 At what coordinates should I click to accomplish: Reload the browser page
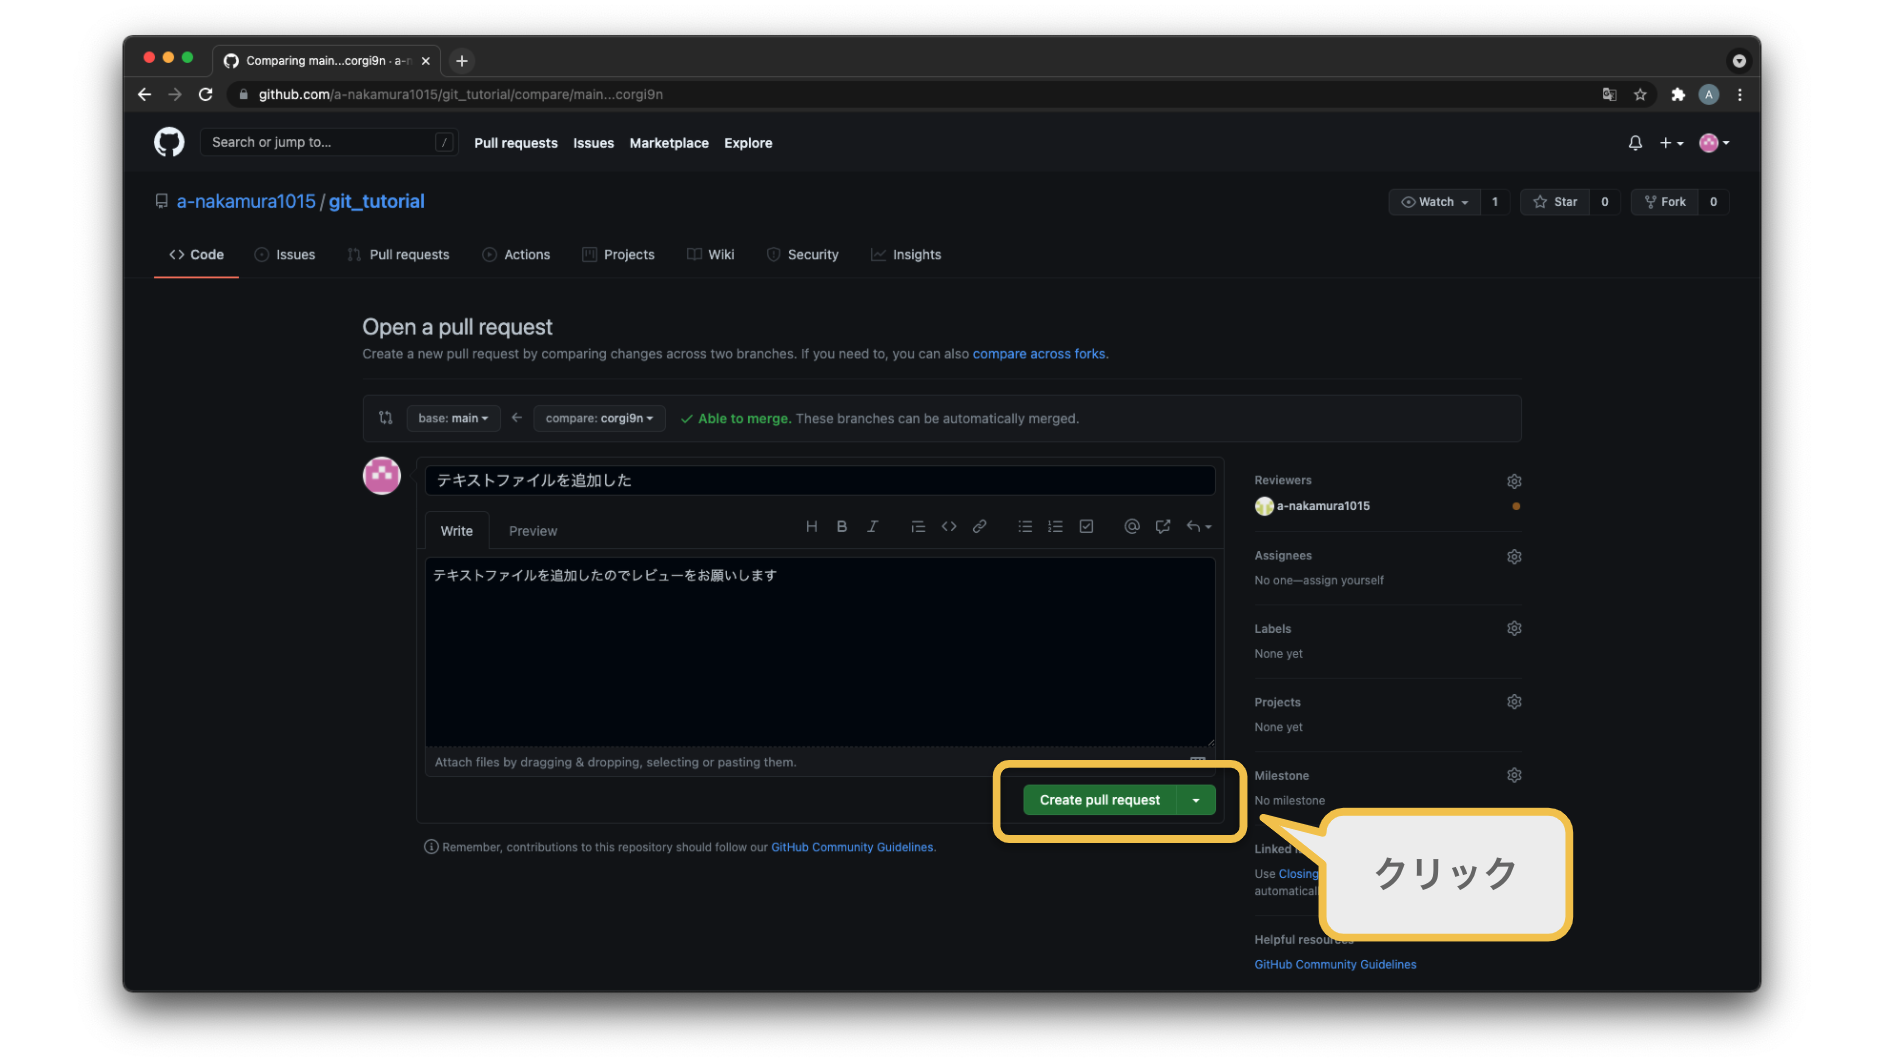point(206,94)
